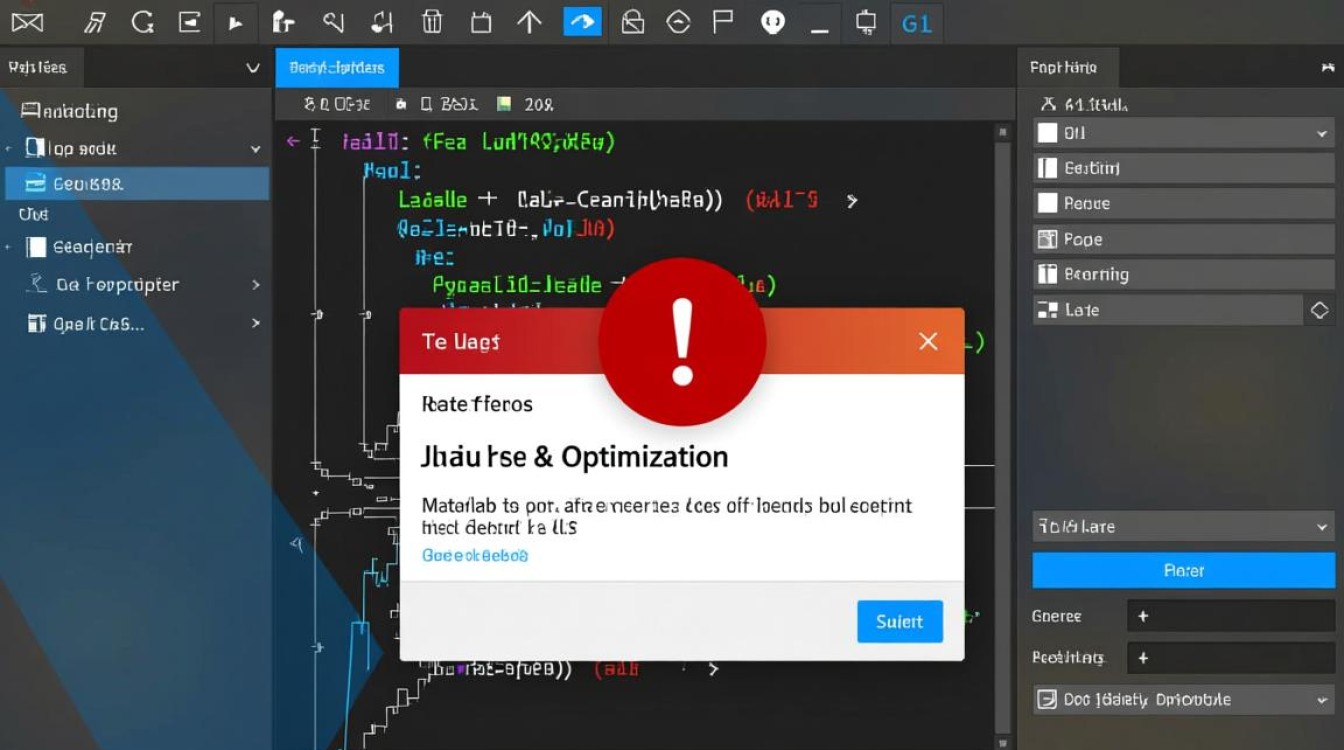1344x750 pixels.
Task: Click the 'Ube' label in left panel
Action: (x=33, y=214)
